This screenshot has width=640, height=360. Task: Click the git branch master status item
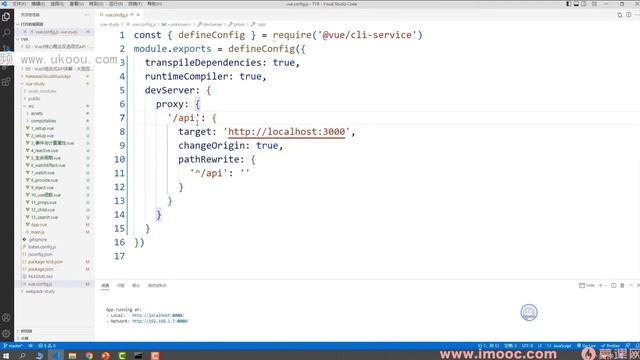coord(13,346)
